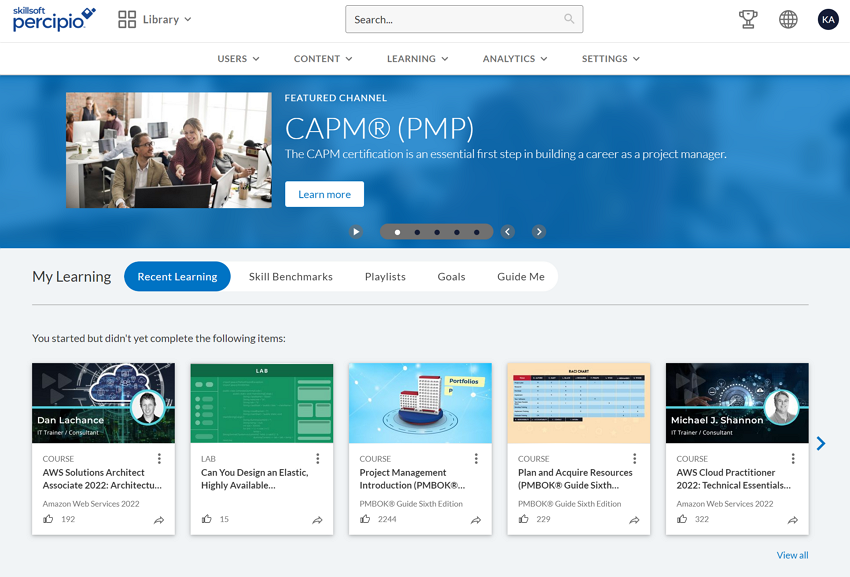
Task: Select the first banner slide dot
Action: click(397, 232)
